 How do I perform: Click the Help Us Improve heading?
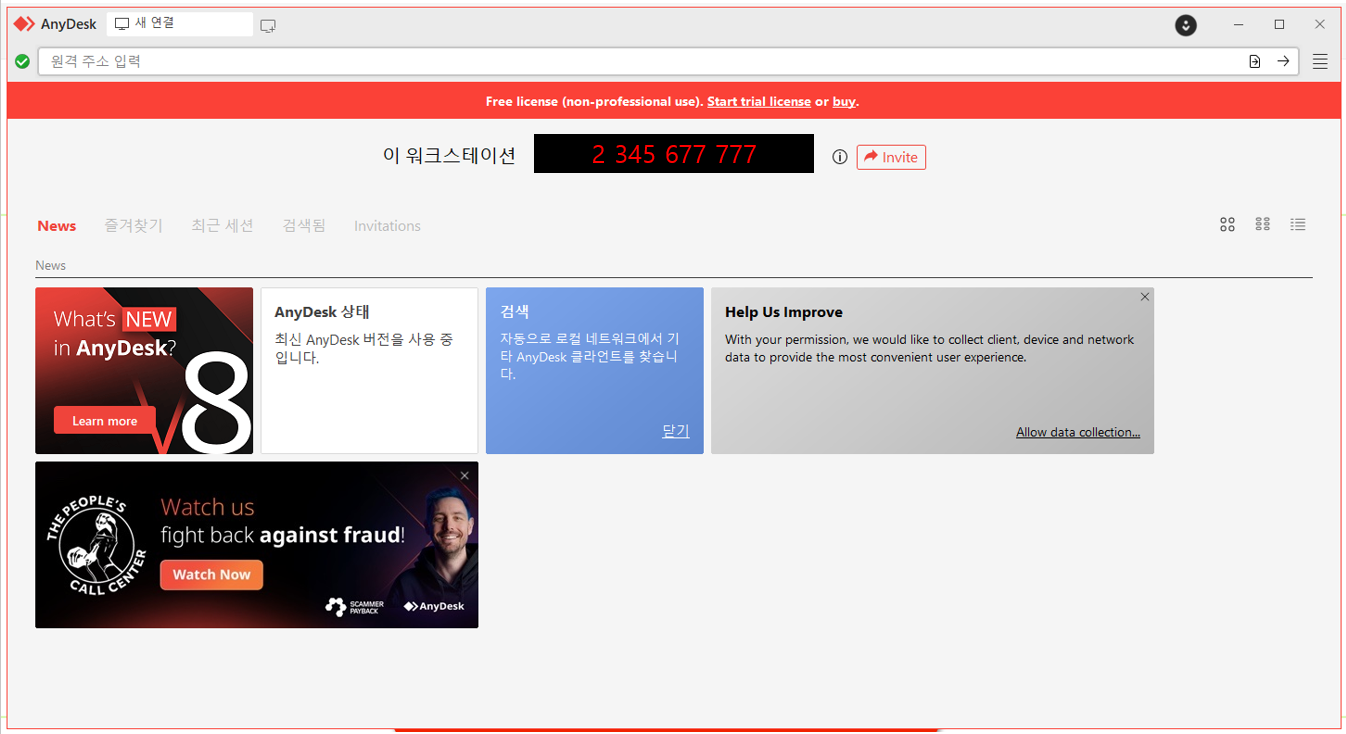(x=784, y=312)
